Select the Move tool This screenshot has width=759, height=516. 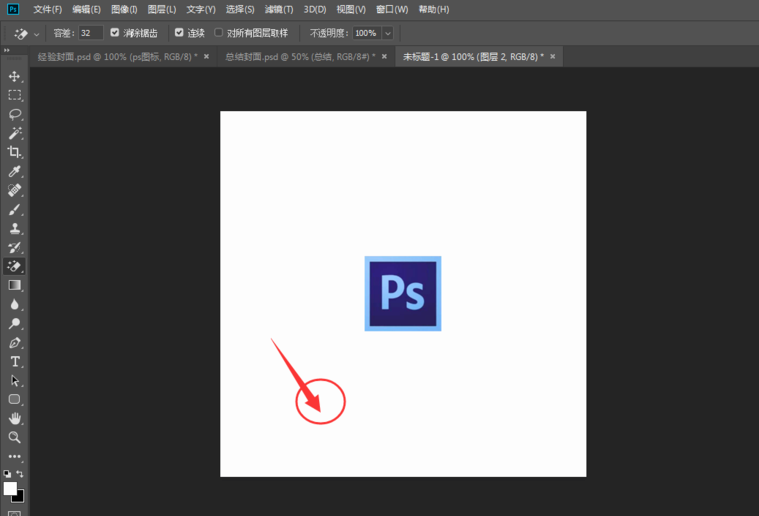click(x=15, y=76)
